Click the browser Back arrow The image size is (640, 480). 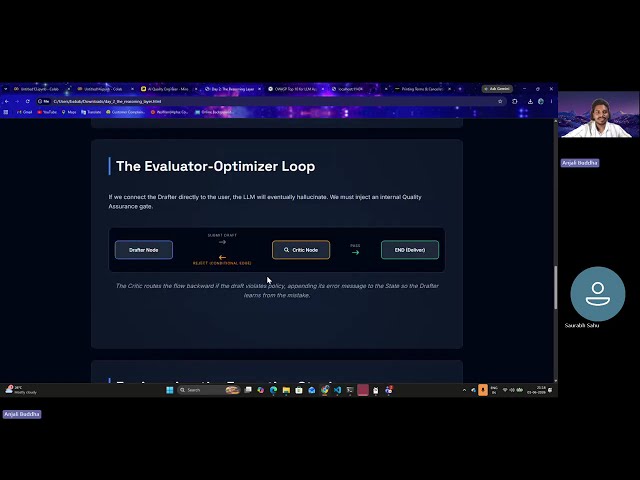click(7, 101)
